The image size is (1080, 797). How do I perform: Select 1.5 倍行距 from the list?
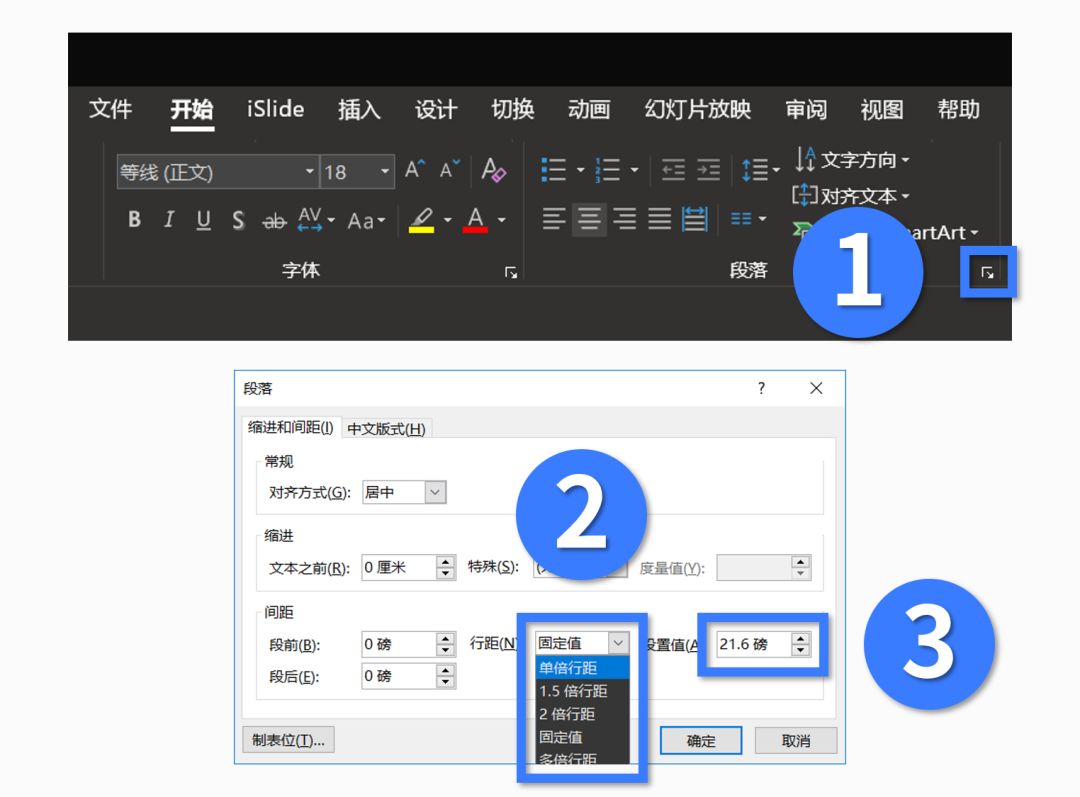coord(573,691)
